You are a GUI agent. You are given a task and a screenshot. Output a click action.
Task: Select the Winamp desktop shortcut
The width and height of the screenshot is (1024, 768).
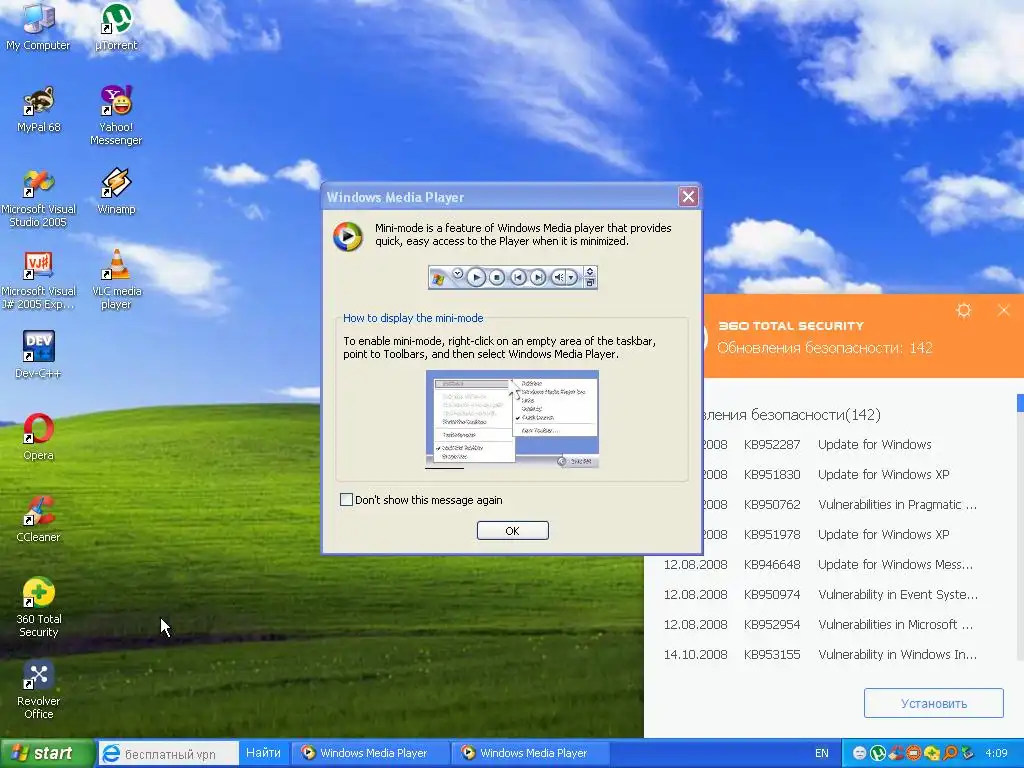116,191
